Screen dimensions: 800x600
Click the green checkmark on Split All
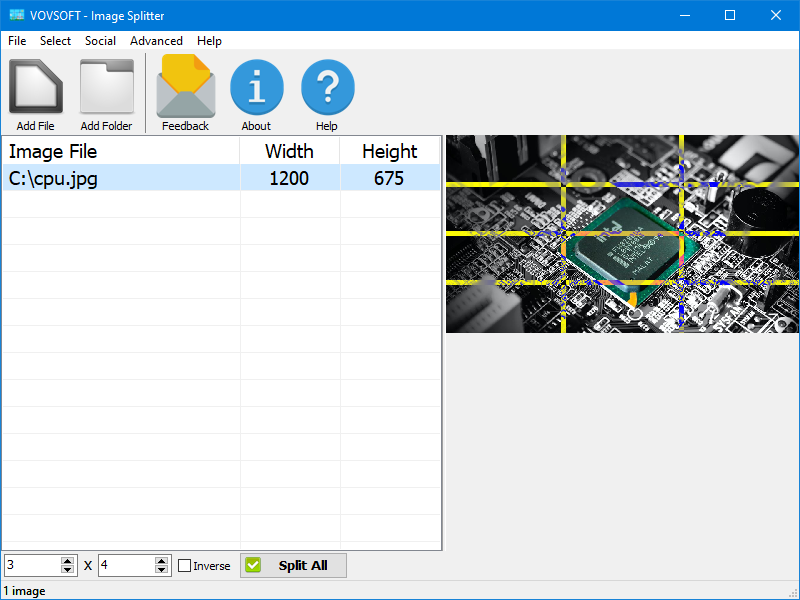click(254, 565)
